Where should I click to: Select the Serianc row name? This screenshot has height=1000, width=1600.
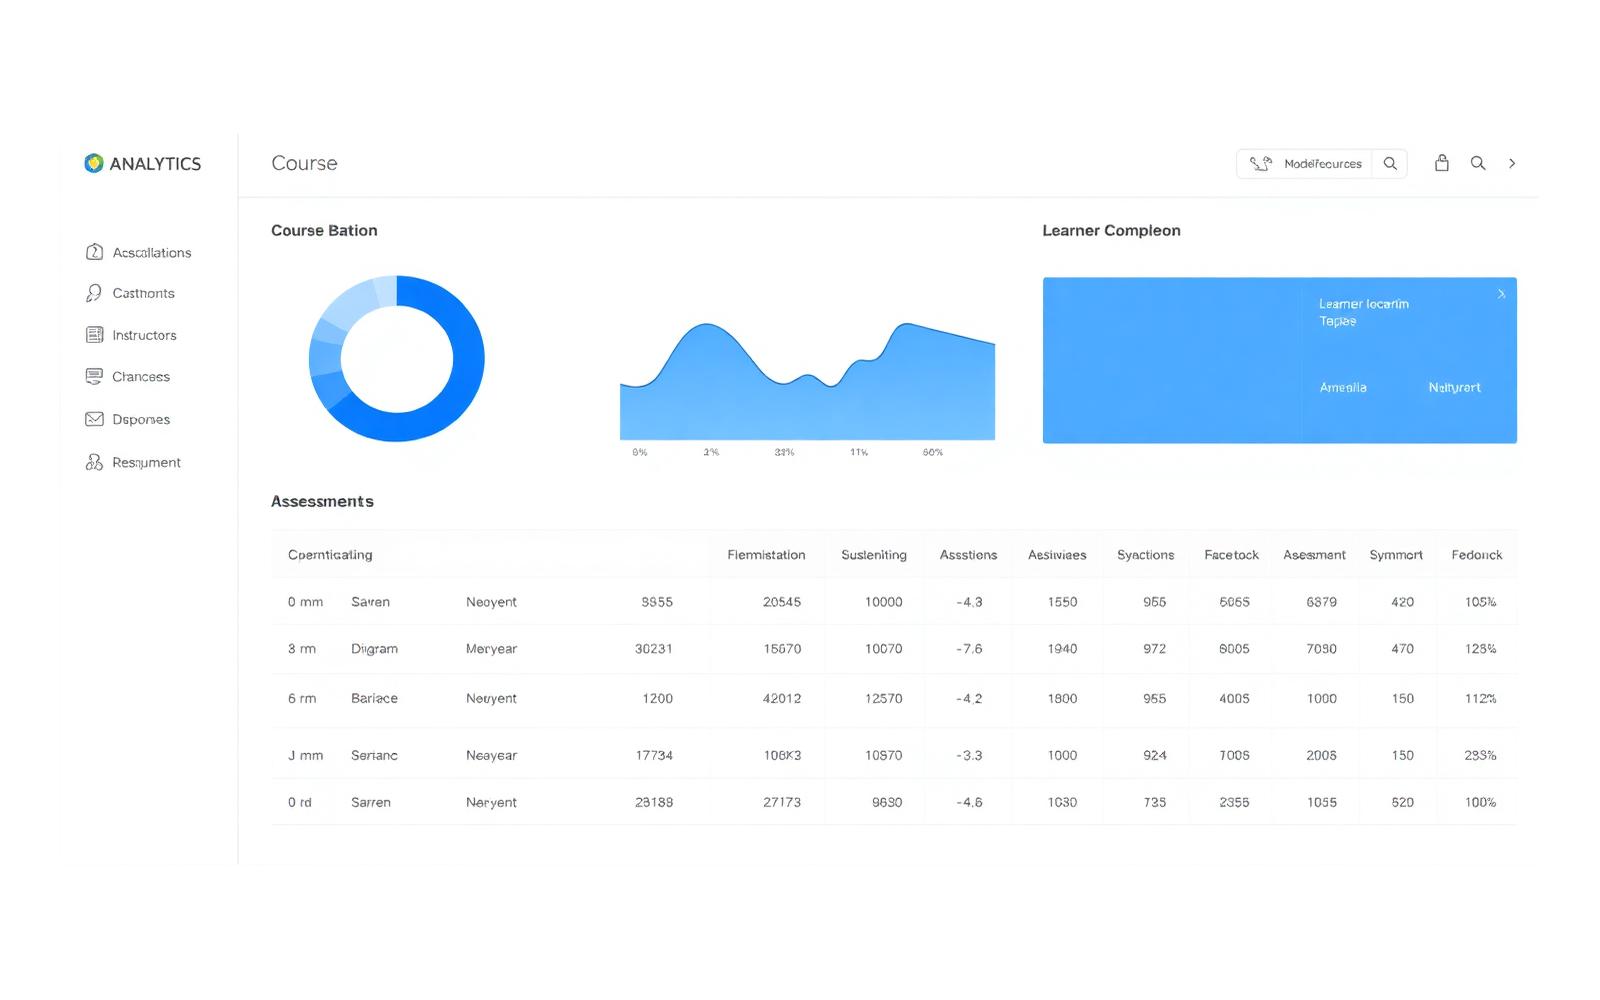pyautogui.click(x=374, y=755)
